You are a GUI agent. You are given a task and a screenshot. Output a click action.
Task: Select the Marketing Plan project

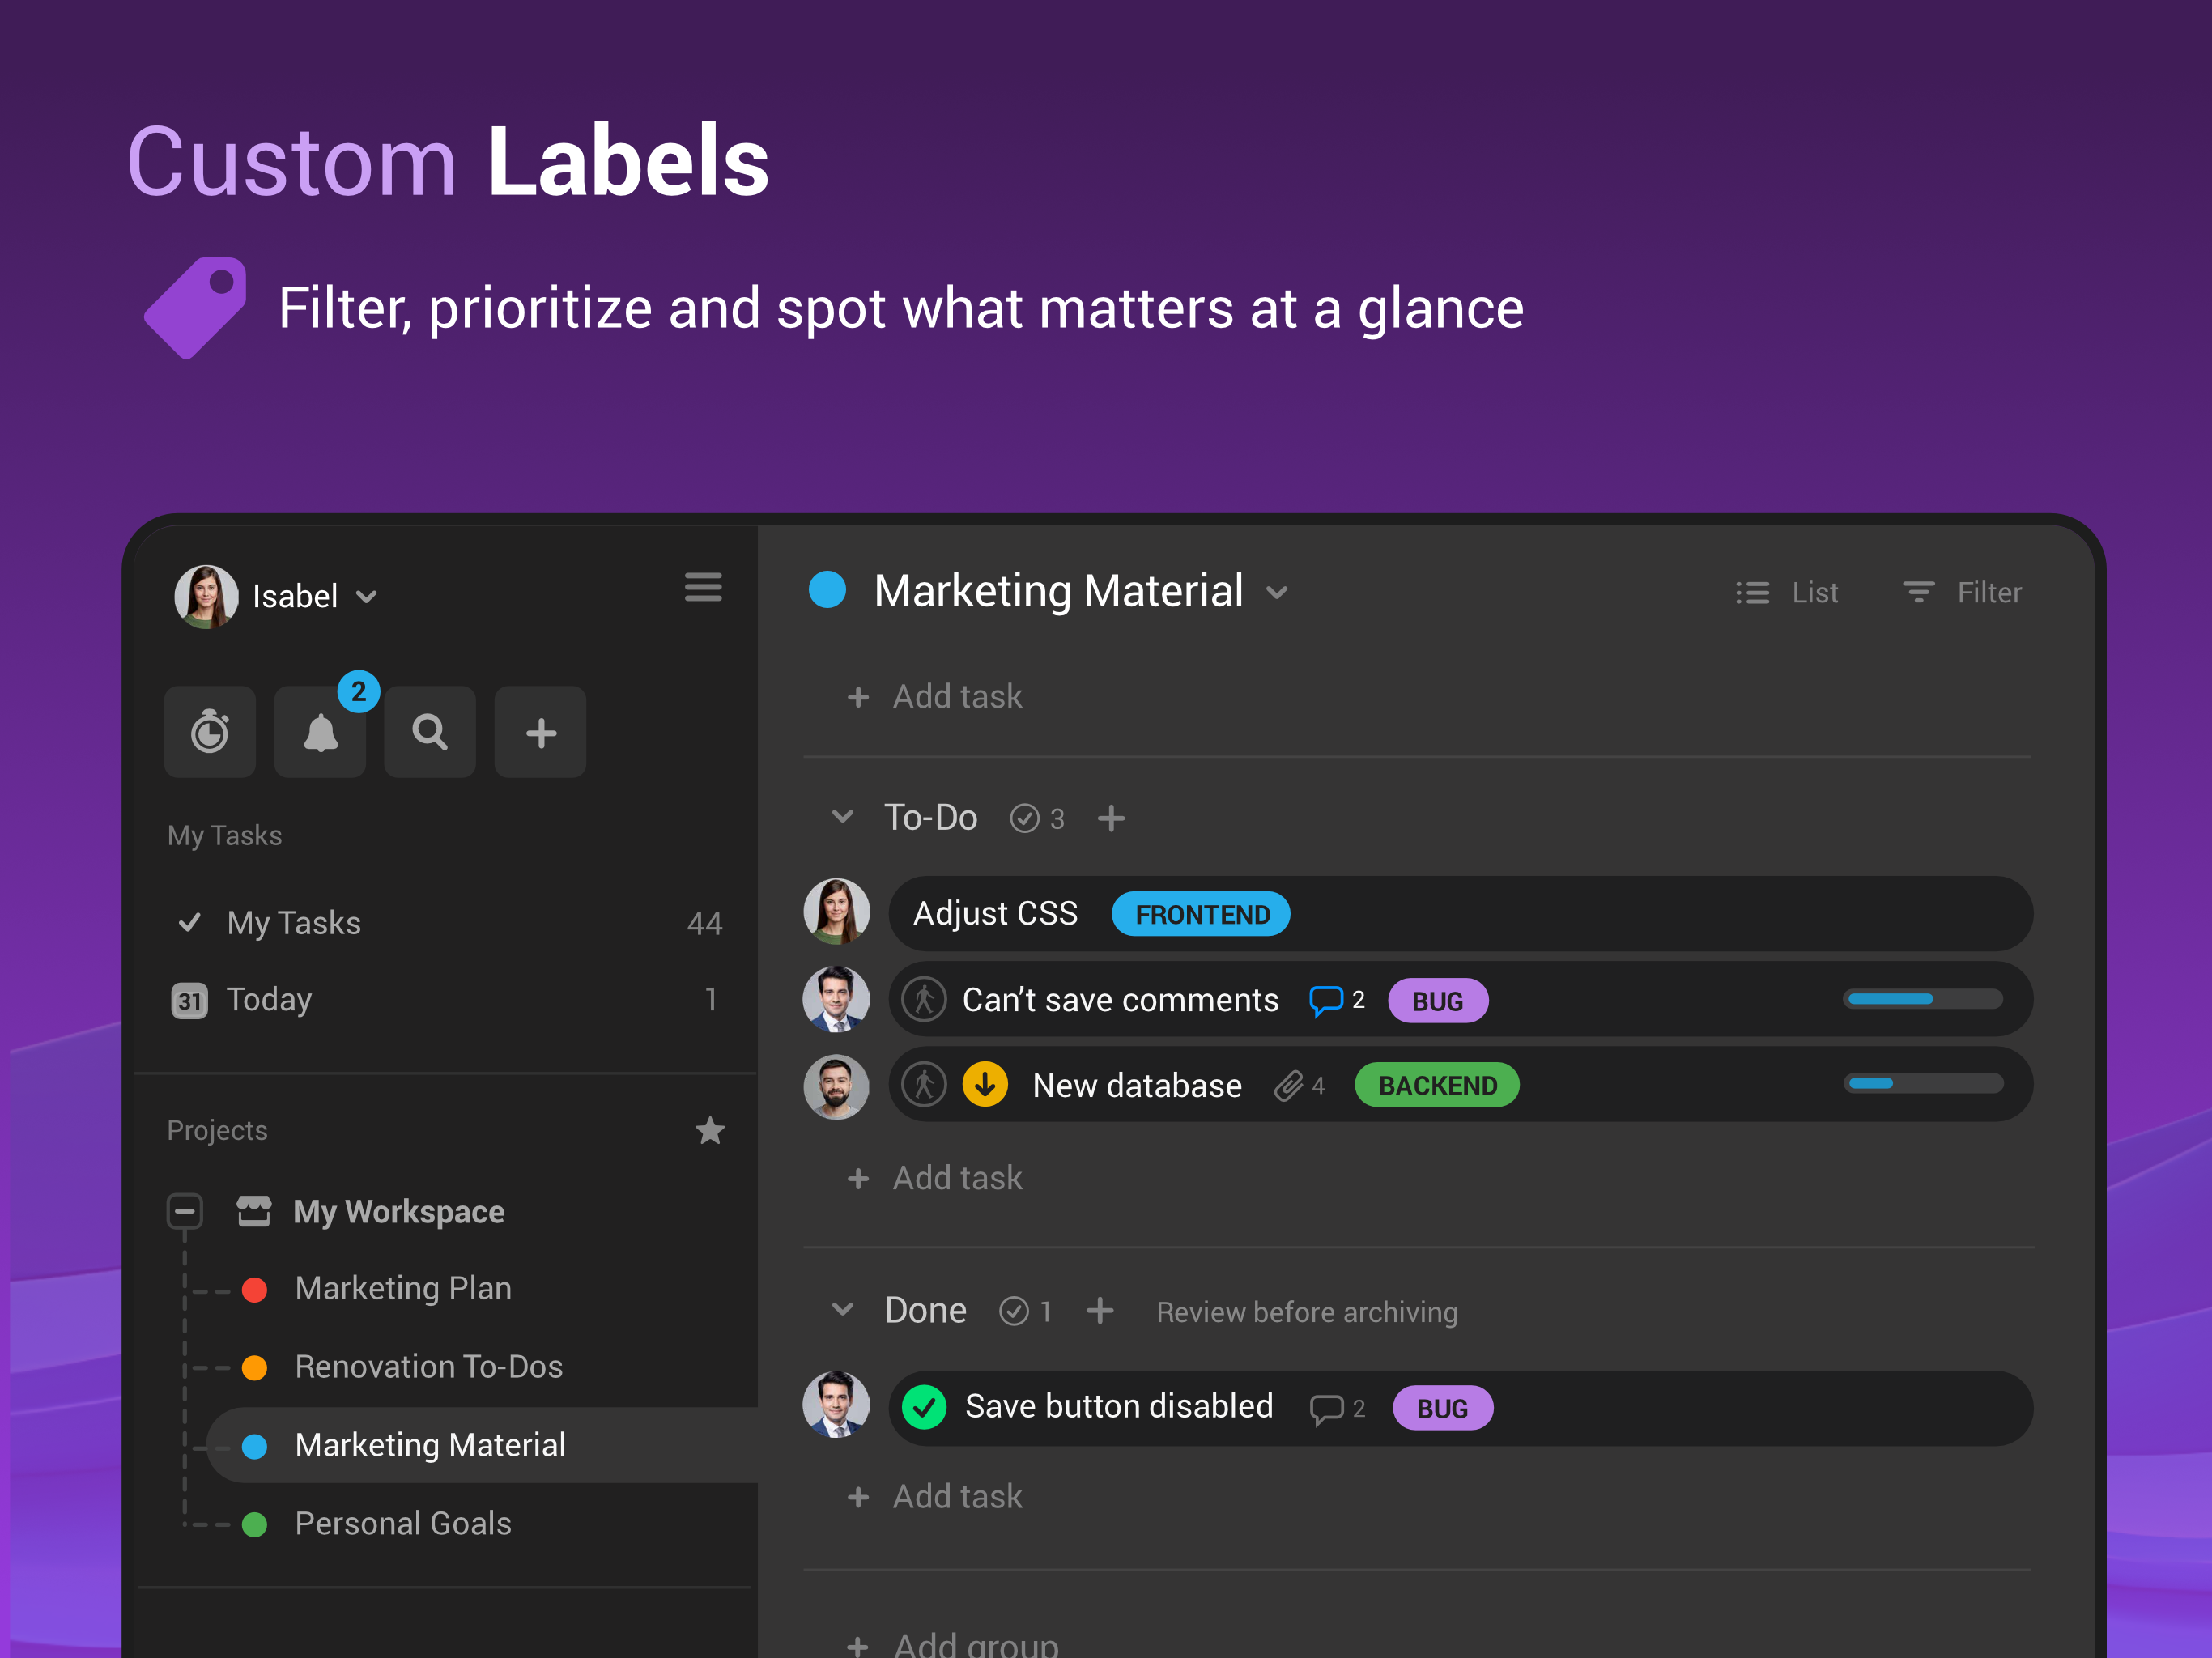[403, 1288]
